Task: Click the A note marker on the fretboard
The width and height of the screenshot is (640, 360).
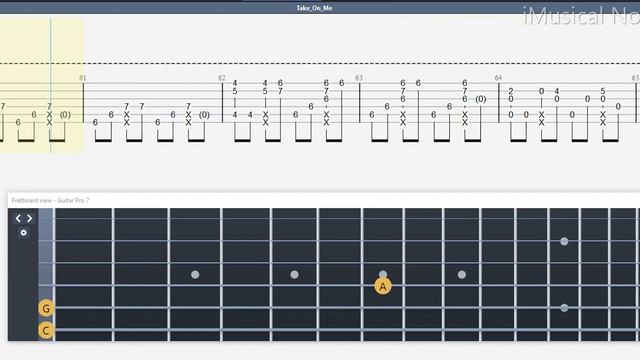Action: (382, 287)
